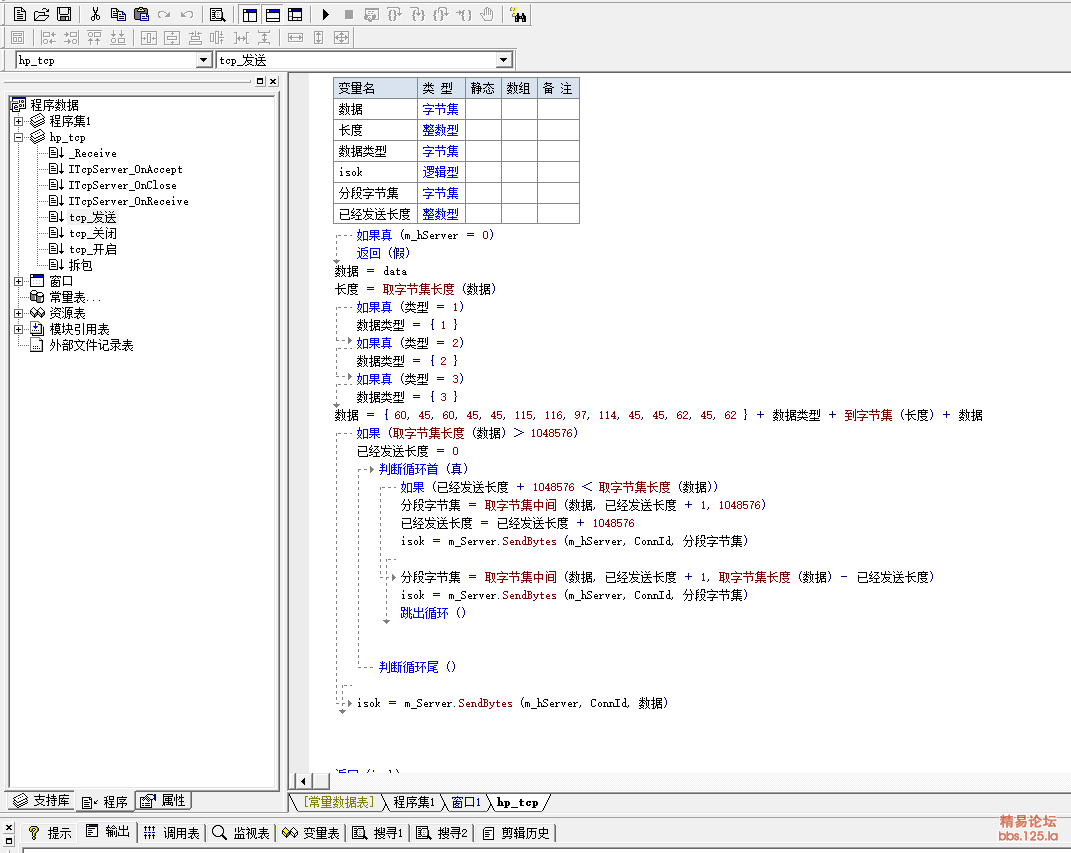Switch to the 窗口1 editor tab

coord(466,802)
